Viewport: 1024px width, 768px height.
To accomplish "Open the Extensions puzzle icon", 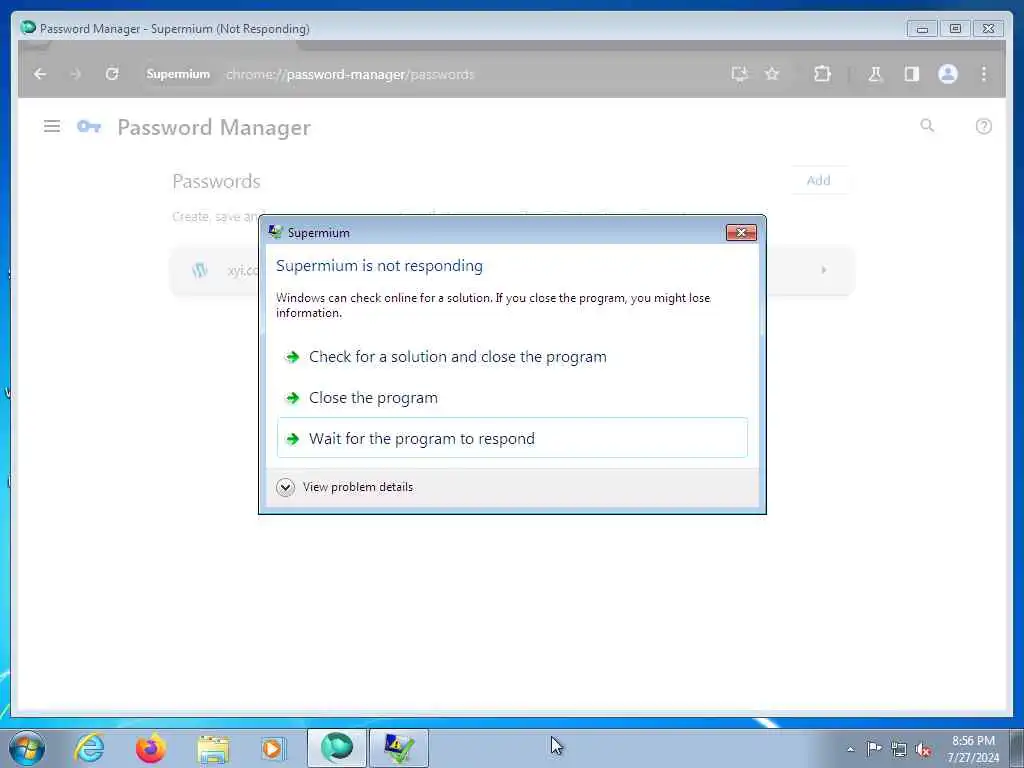I will [x=822, y=74].
